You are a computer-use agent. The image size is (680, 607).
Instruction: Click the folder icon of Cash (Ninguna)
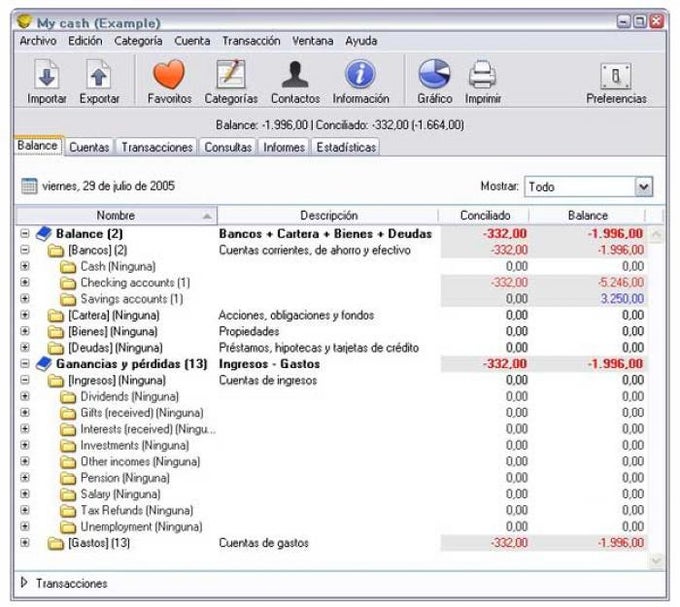(x=68, y=267)
